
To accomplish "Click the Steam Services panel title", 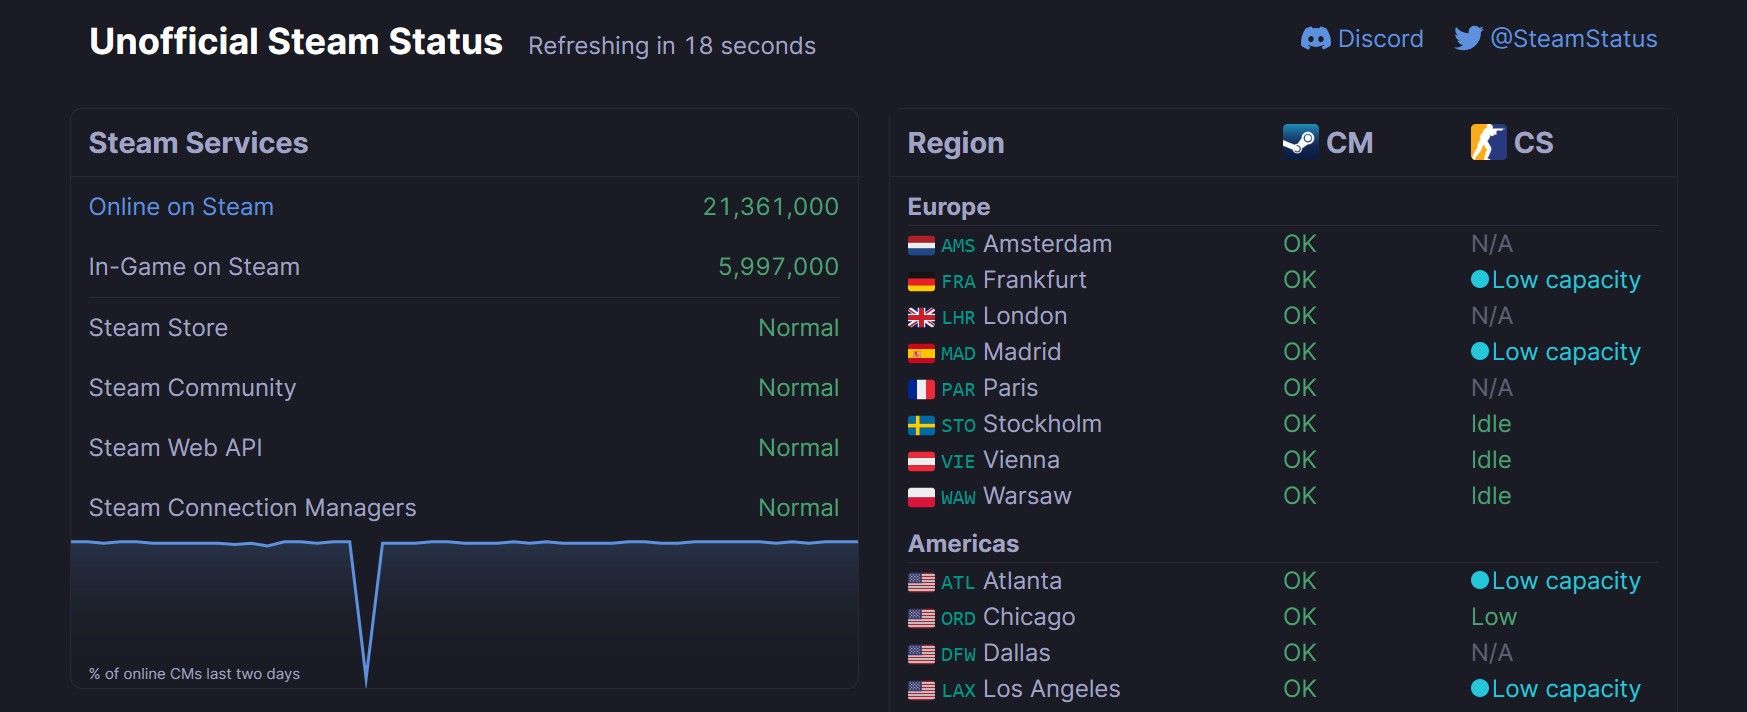I will pos(198,142).
